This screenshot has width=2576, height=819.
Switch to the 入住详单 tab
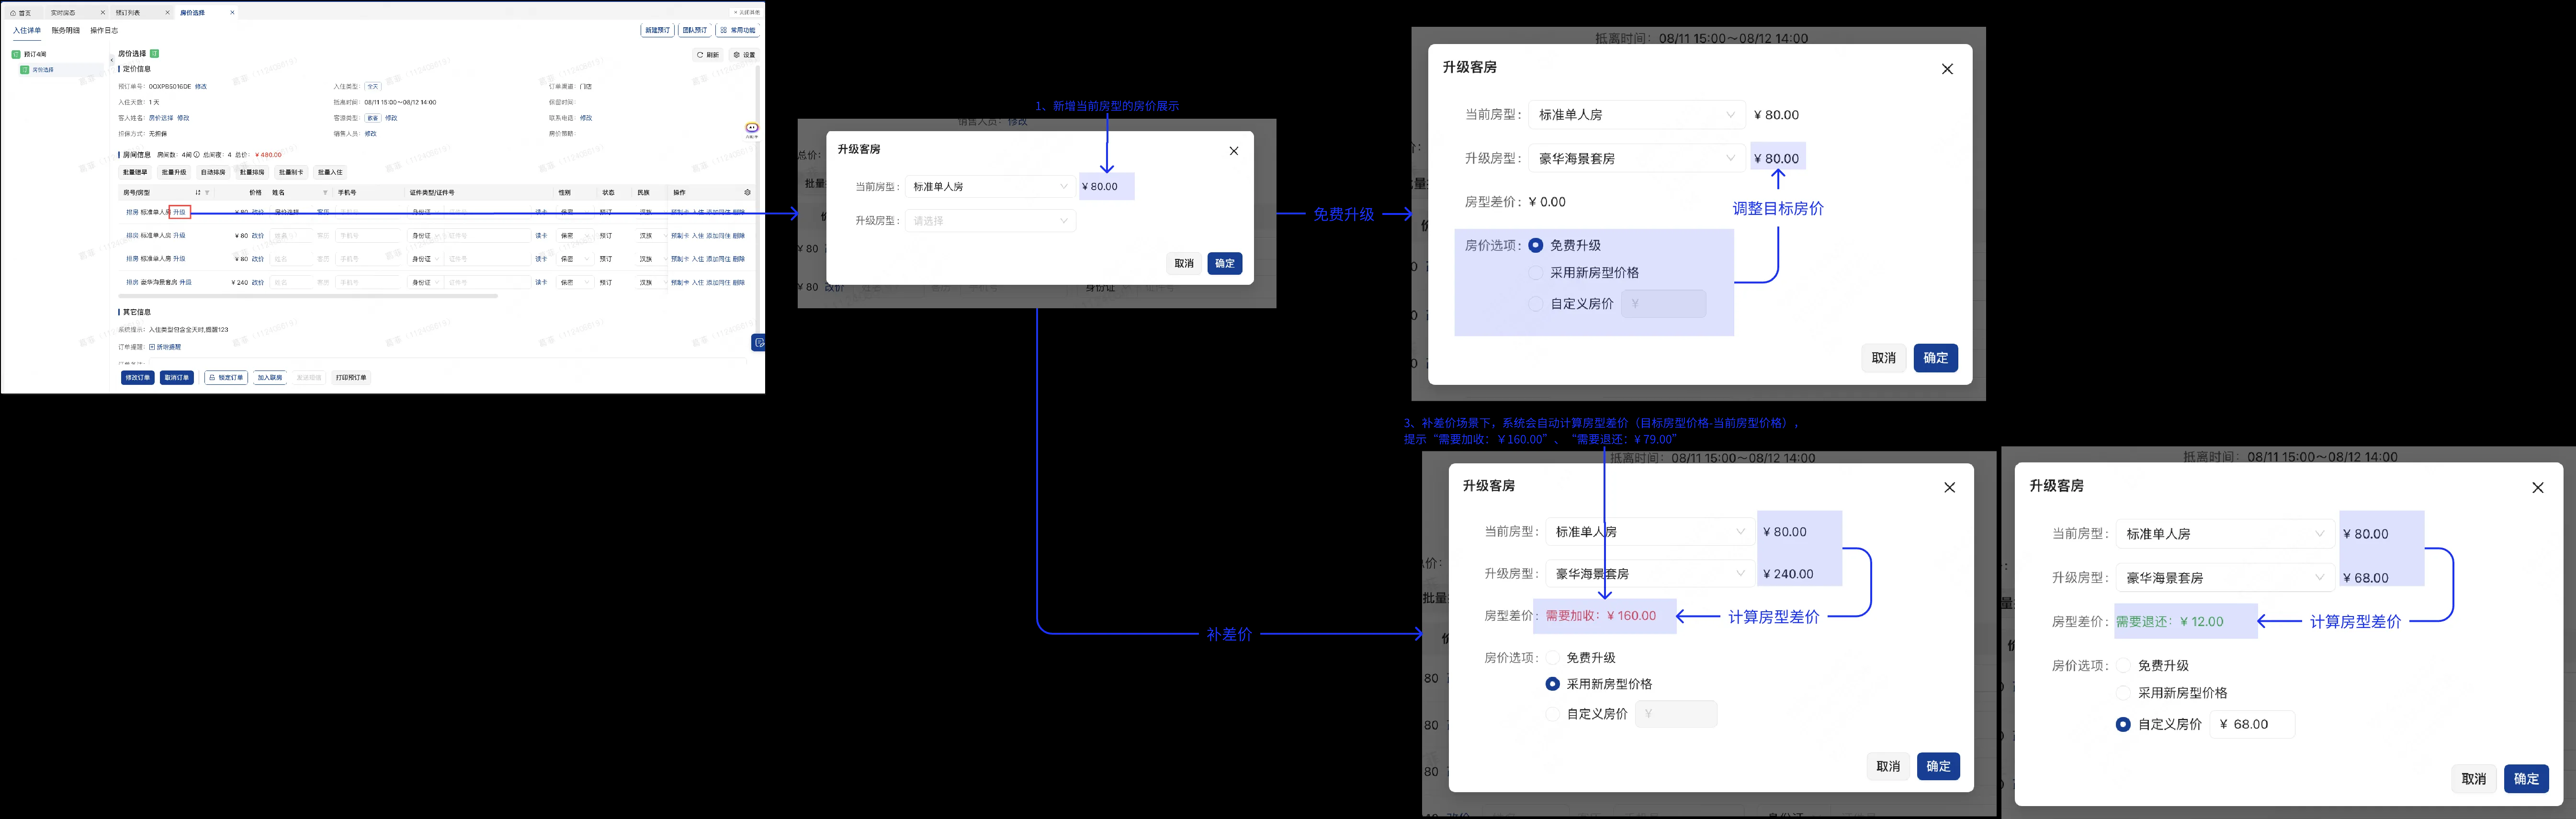(x=27, y=30)
